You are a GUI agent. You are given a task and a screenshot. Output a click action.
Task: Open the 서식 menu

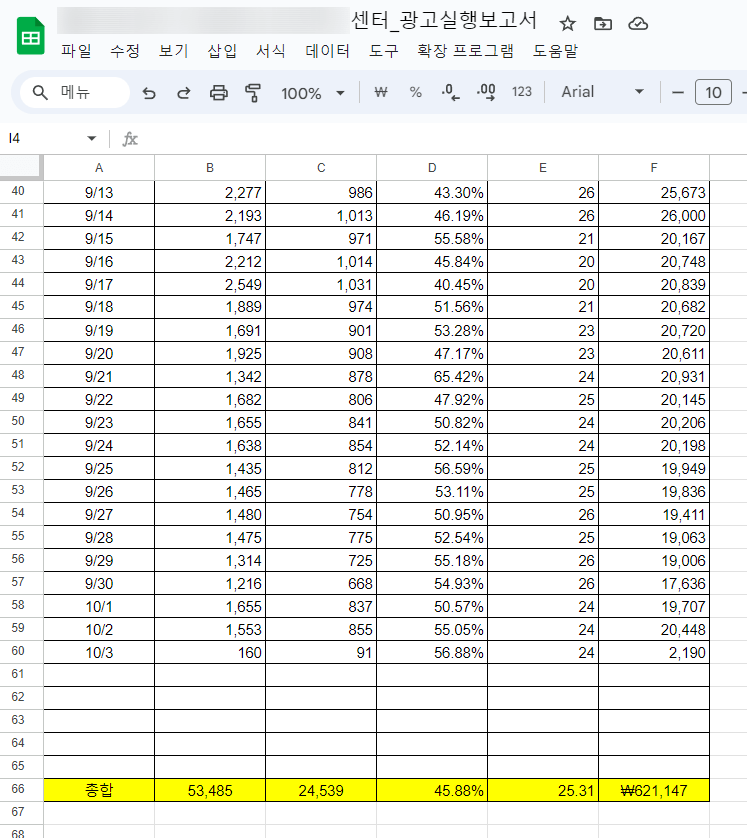pyautogui.click(x=271, y=51)
